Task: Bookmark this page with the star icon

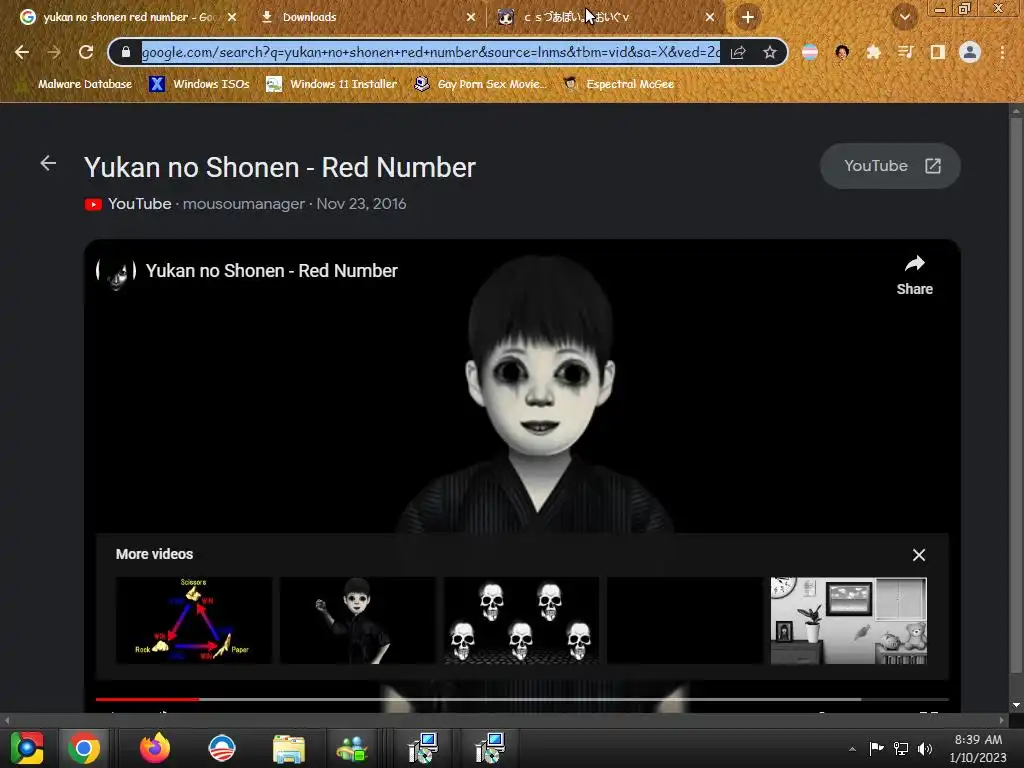Action: click(x=770, y=52)
